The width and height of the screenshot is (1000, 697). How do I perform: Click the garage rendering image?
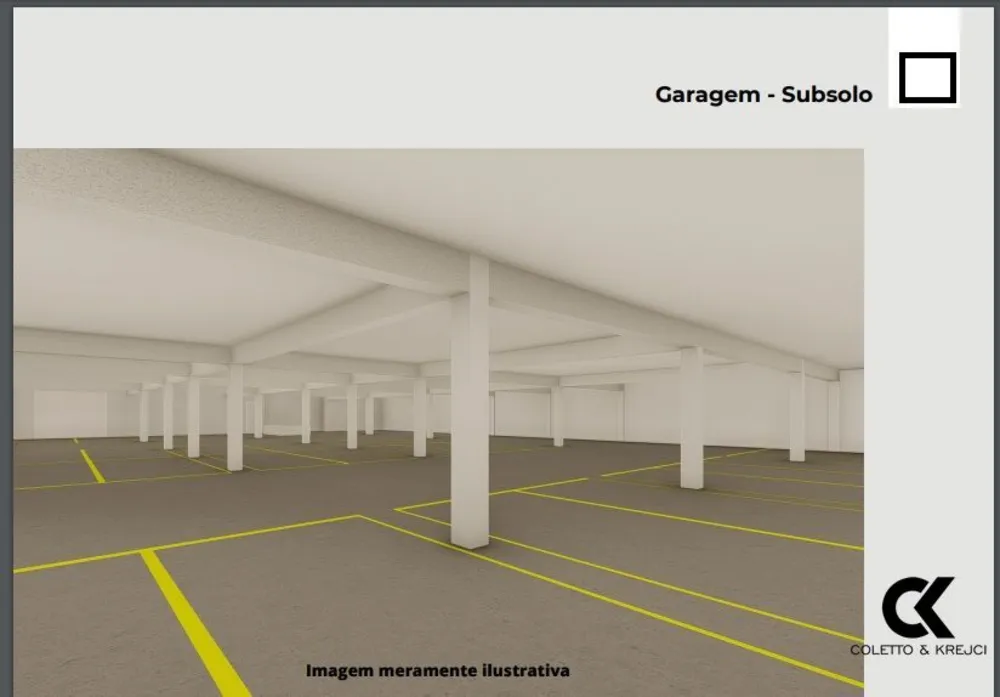point(439,423)
